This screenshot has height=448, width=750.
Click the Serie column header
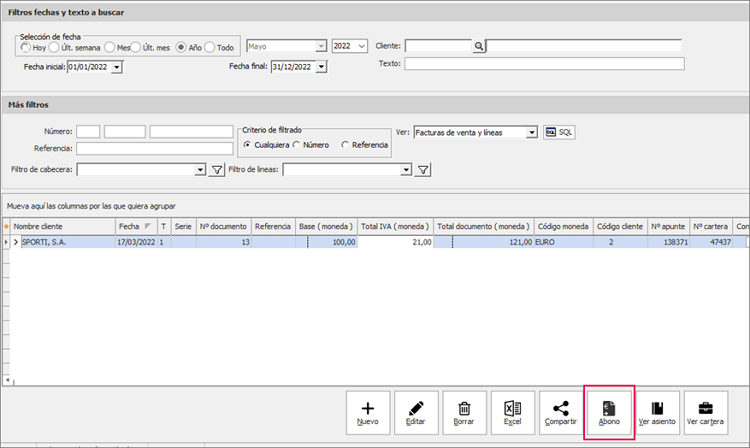click(183, 227)
